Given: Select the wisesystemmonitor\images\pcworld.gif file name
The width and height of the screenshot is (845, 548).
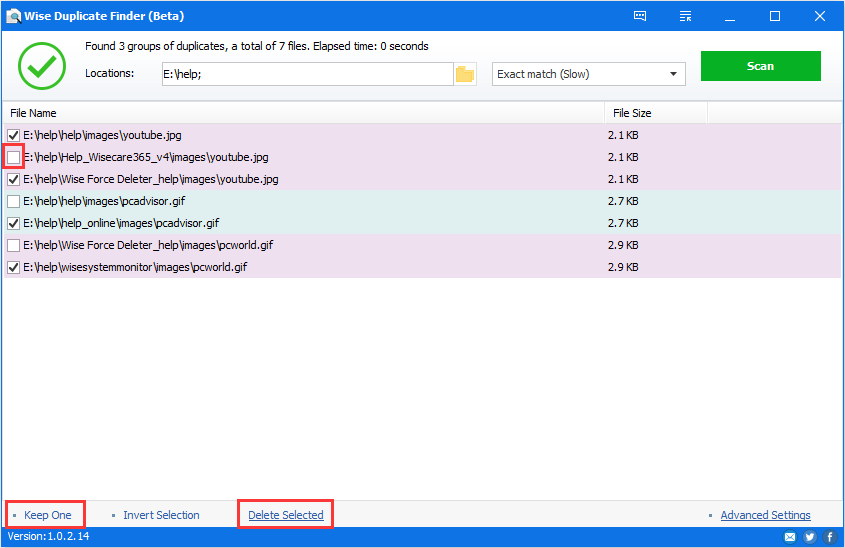Looking at the screenshot, I should point(135,267).
